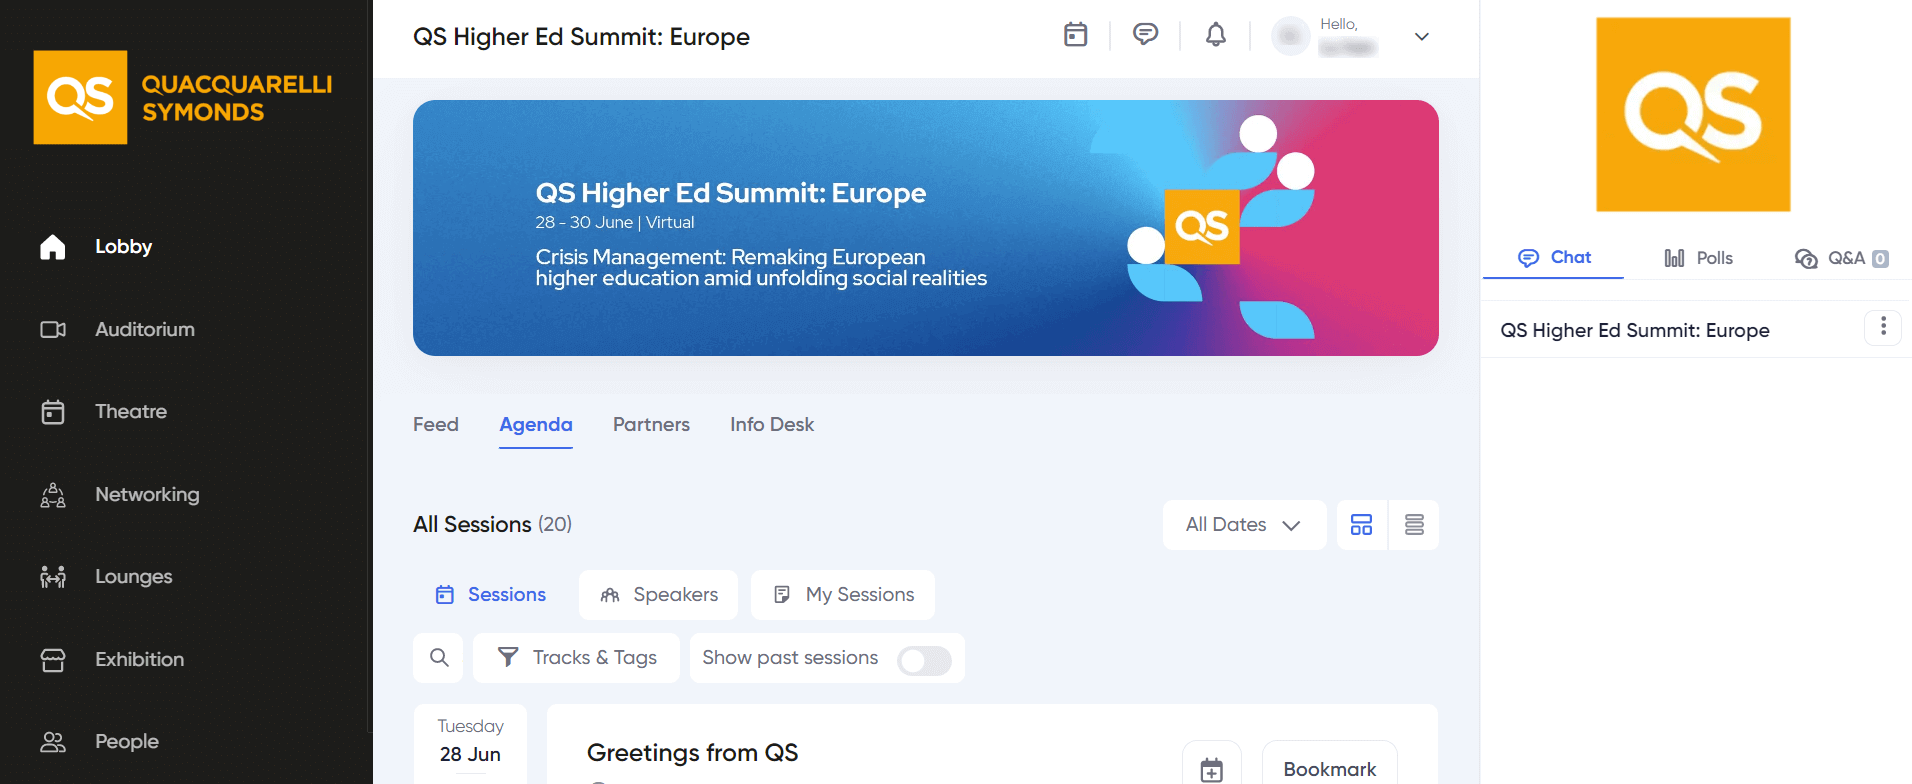Image resolution: width=1912 pixels, height=784 pixels.
Task: Show the Speakers list
Action: (x=658, y=595)
